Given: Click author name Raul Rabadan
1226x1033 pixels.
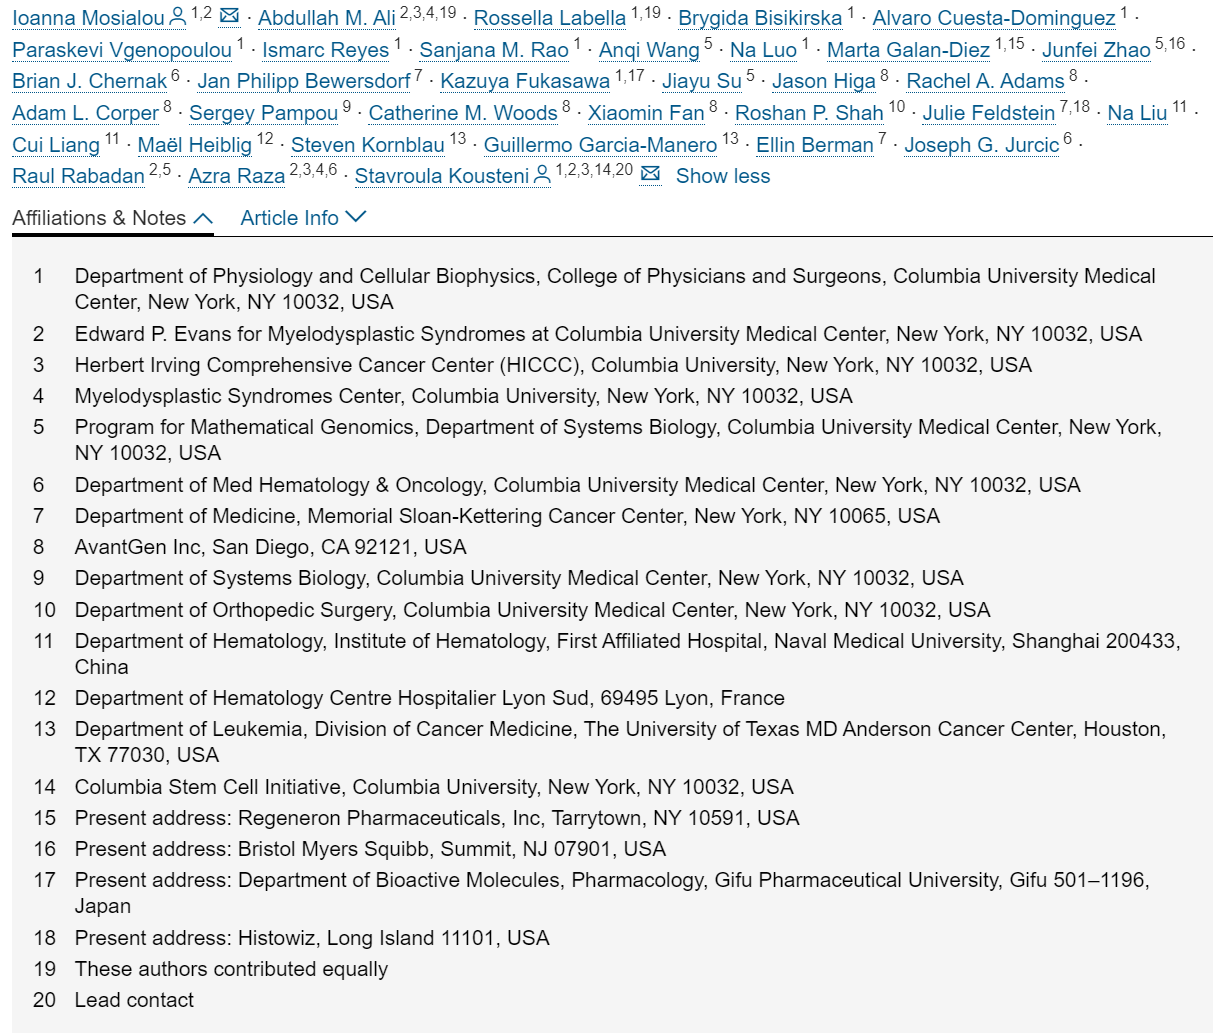Looking at the screenshot, I should point(78,176).
